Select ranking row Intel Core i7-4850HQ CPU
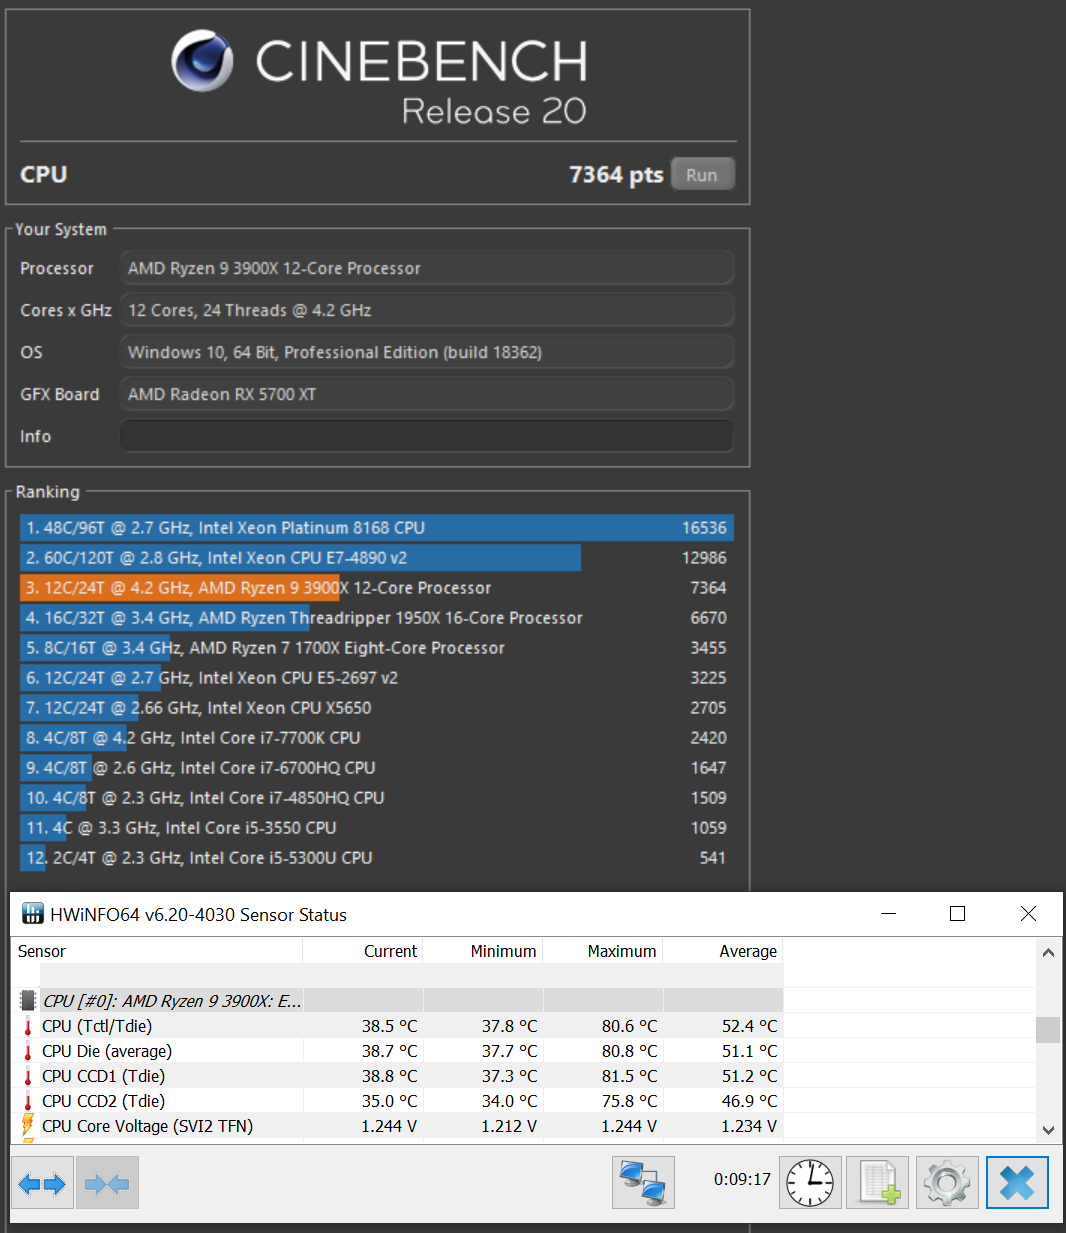 [x=377, y=798]
